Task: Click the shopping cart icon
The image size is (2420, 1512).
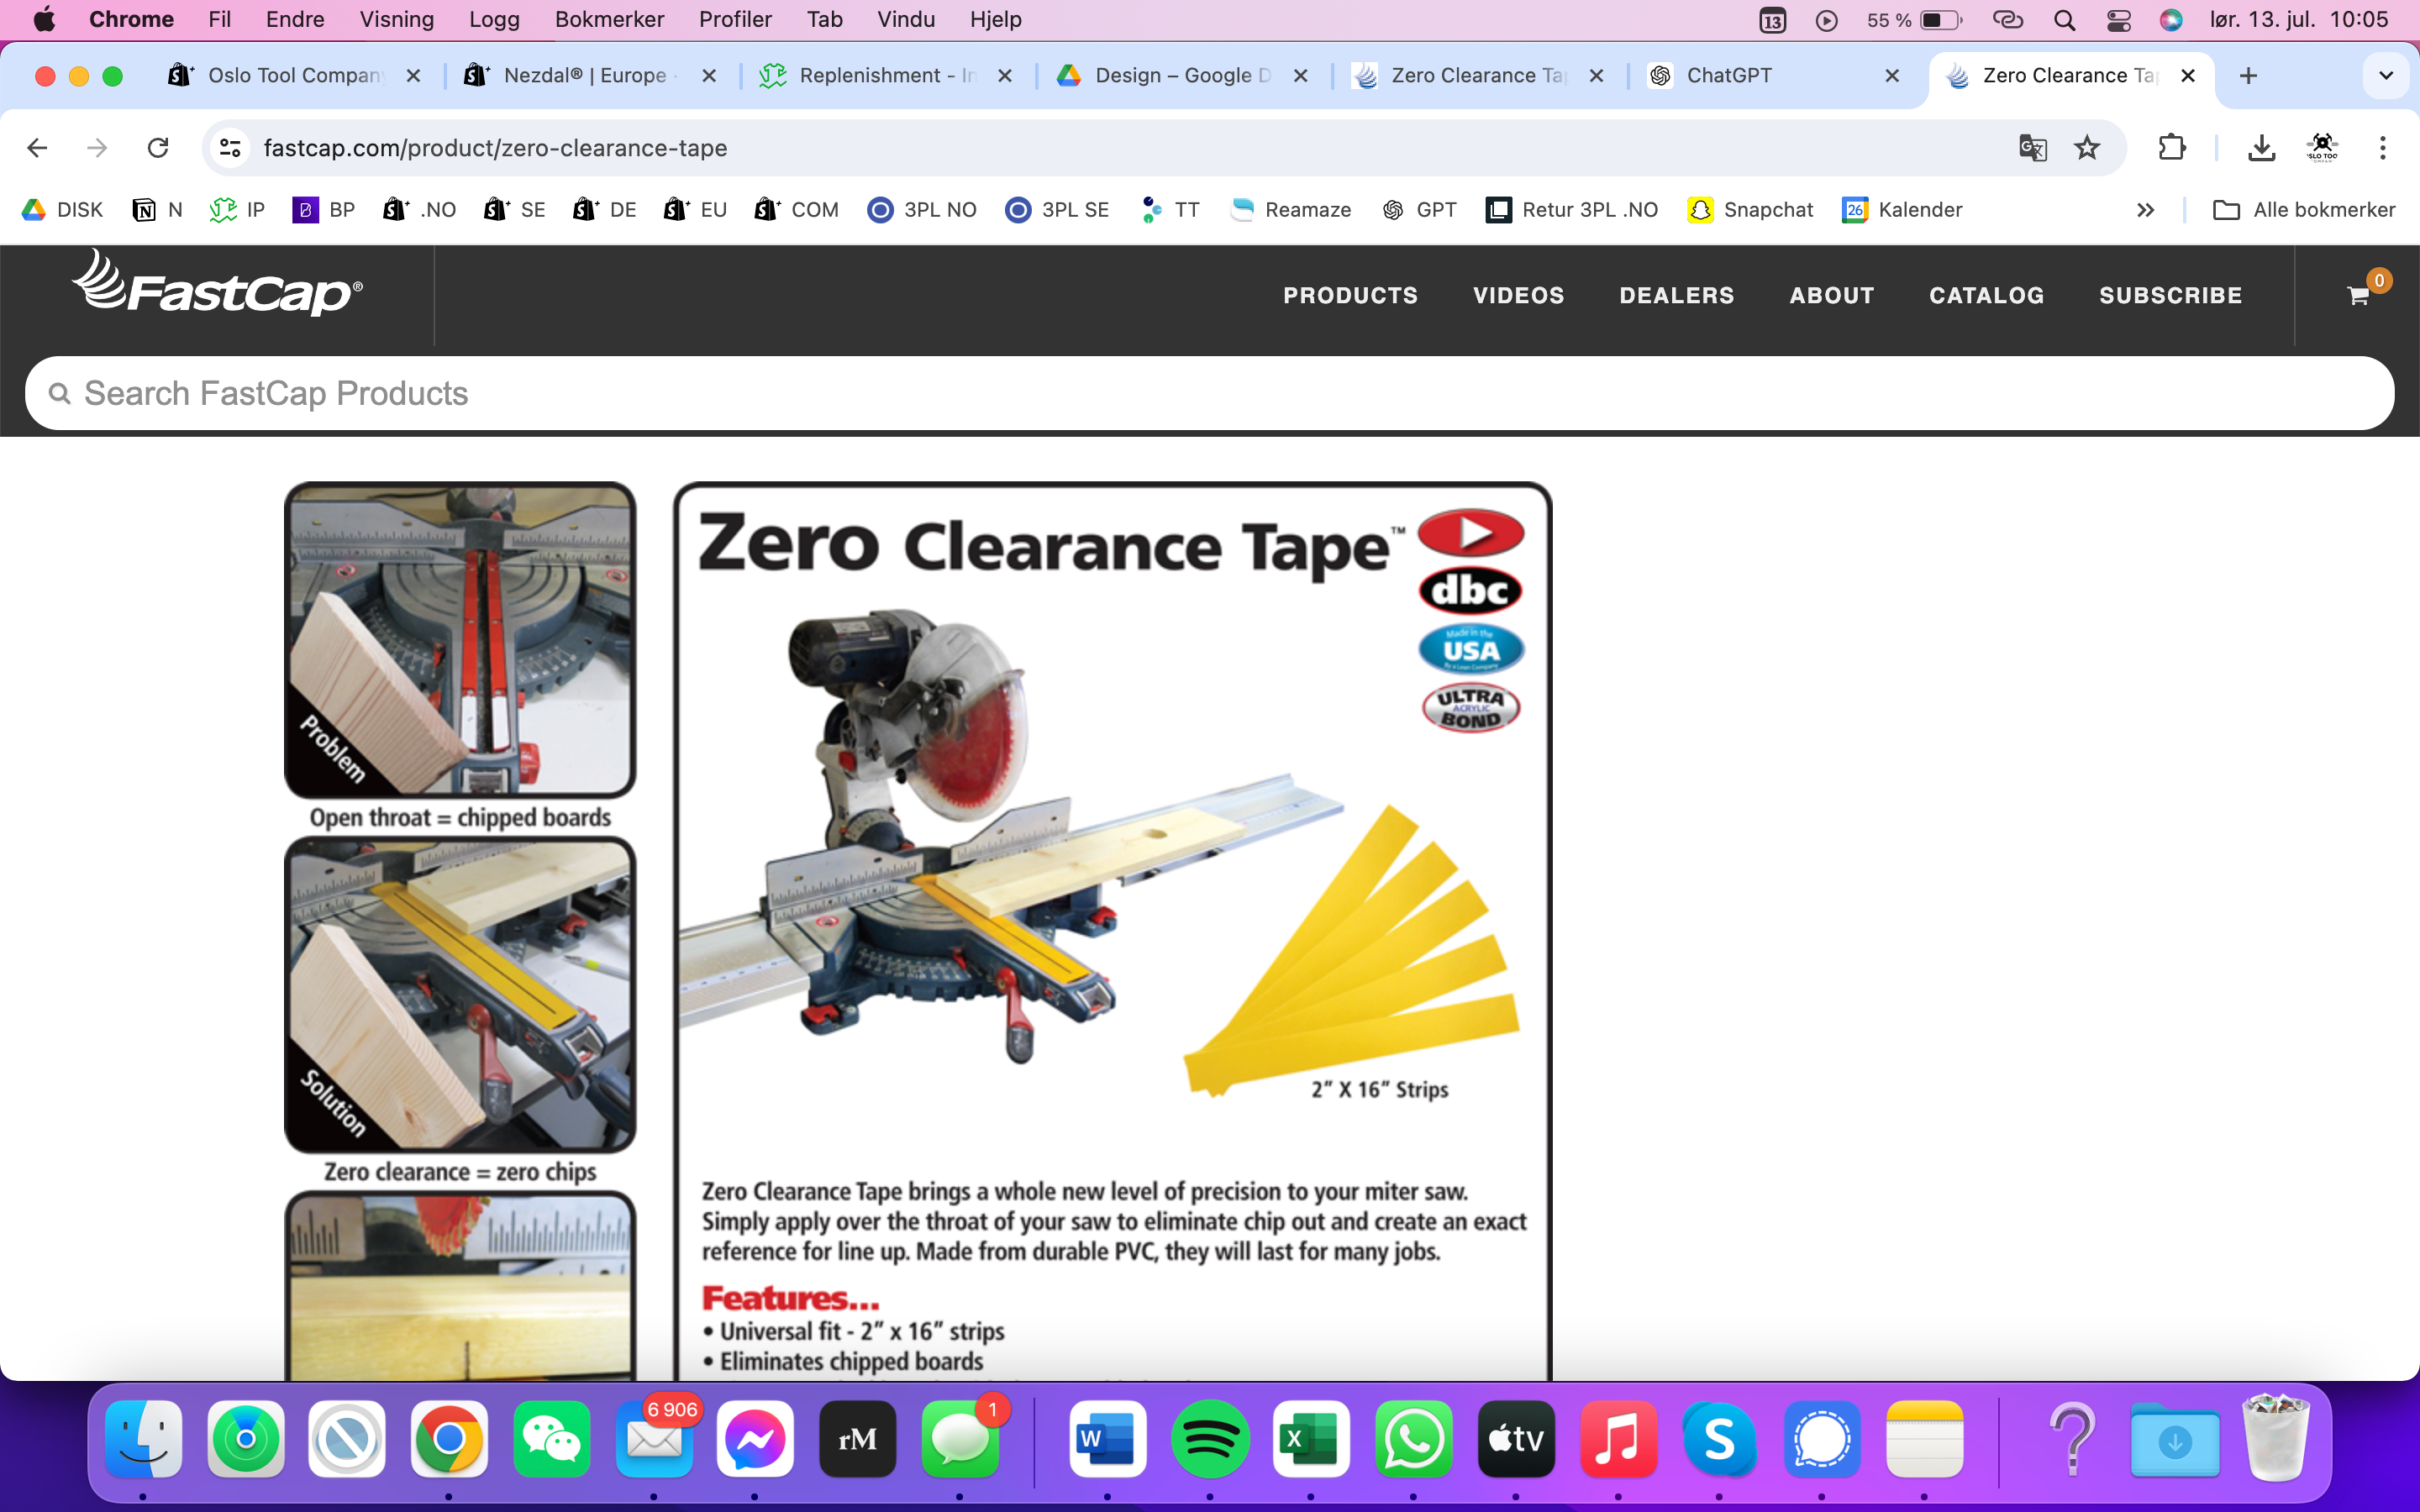Action: tap(2358, 295)
